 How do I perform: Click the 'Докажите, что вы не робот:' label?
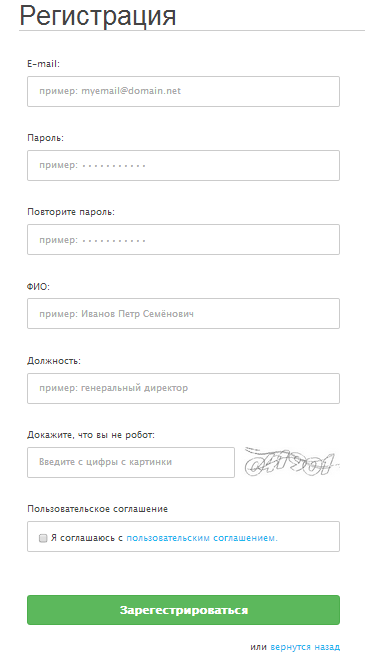pyautogui.click(x=91, y=435)
